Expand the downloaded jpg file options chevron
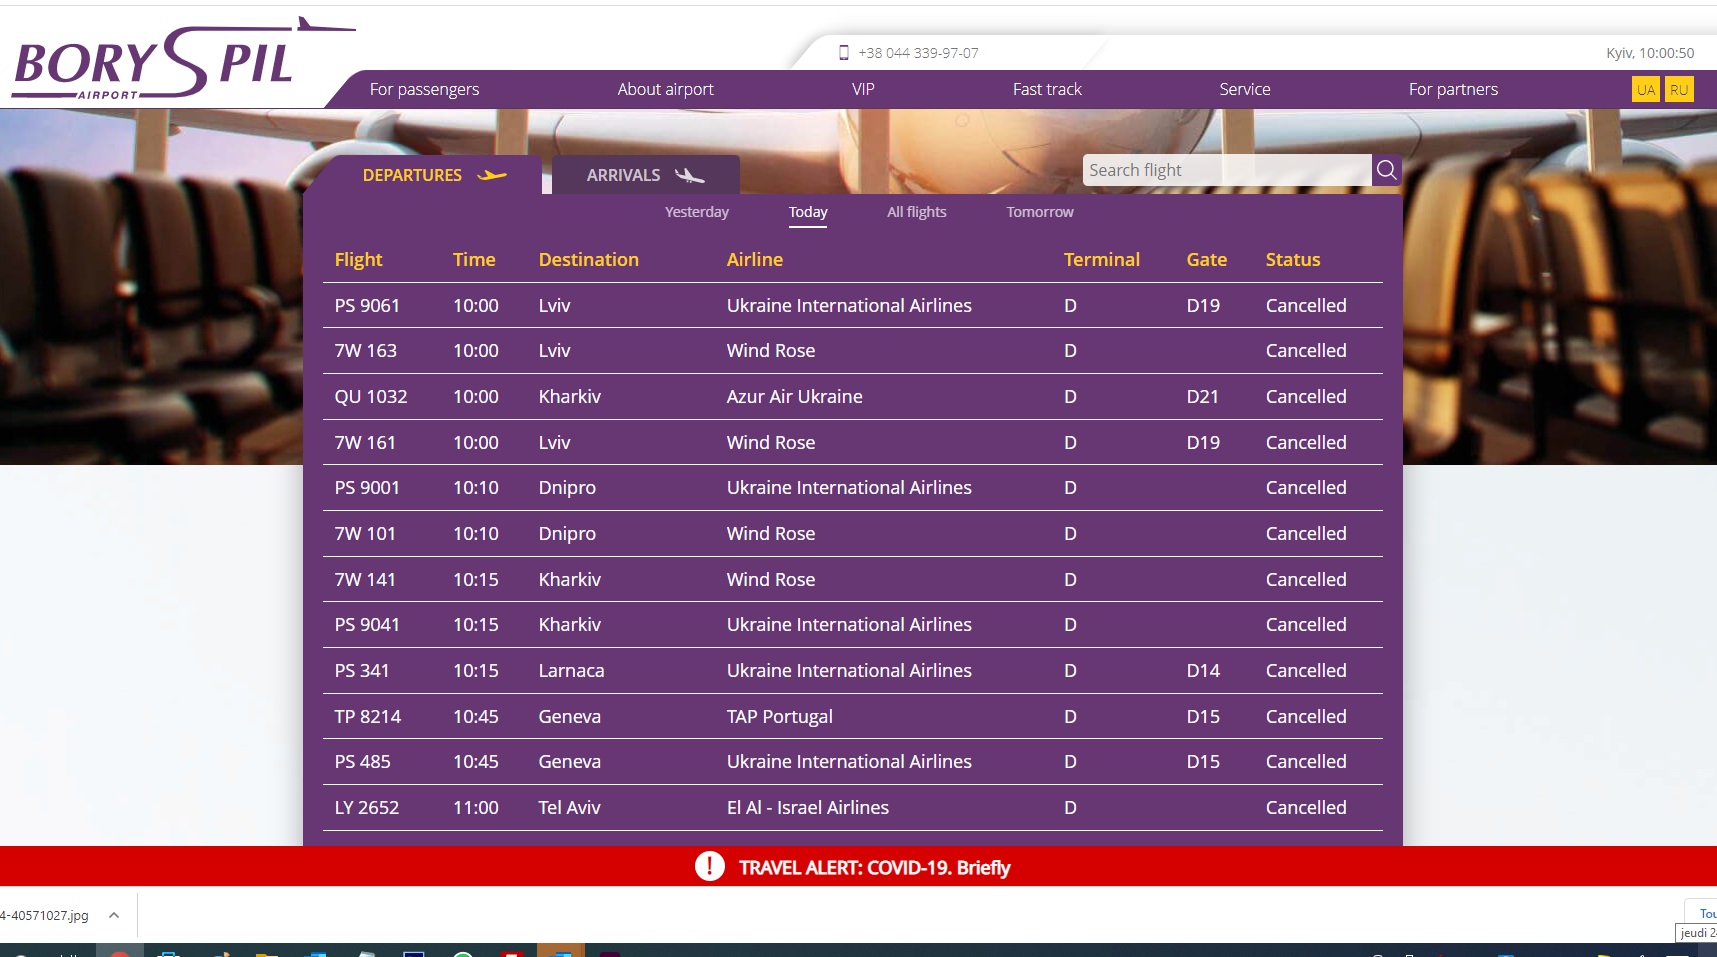This screenshot has height=957, width=1717. [114, 915]
